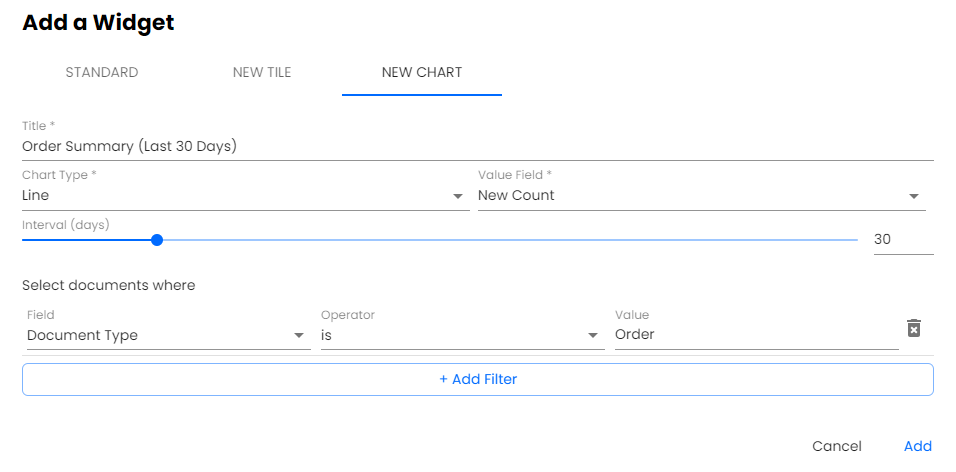This screenshot has height=472, width=956.
Task: Expand the 'Document Type' field selector
Action: (x=160, y=336)
